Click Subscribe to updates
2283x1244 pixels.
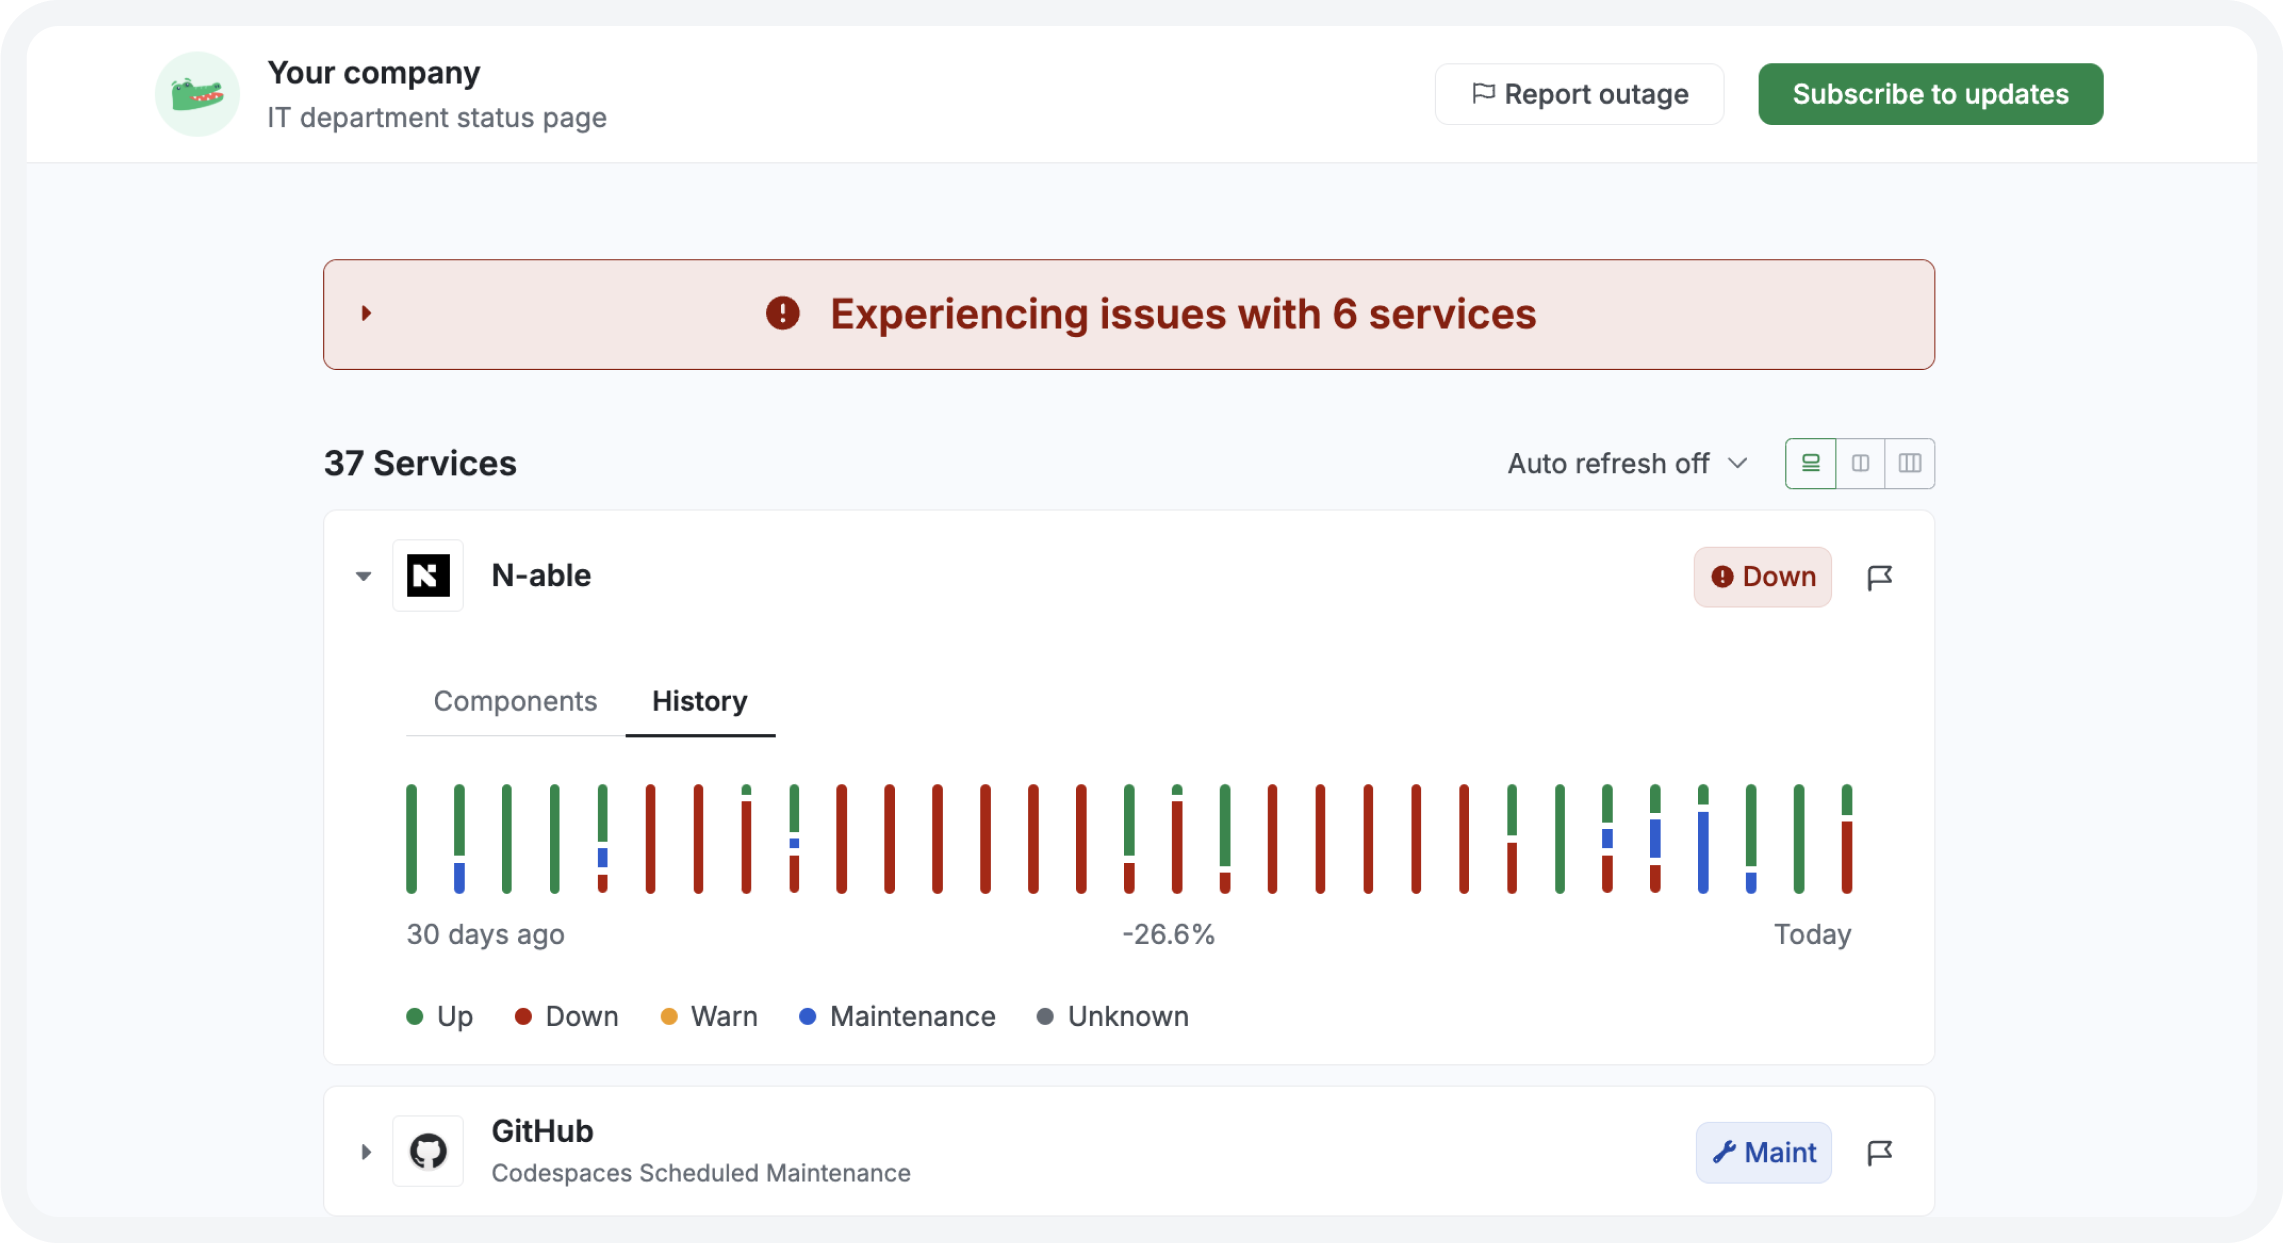tap(1930, 93)
